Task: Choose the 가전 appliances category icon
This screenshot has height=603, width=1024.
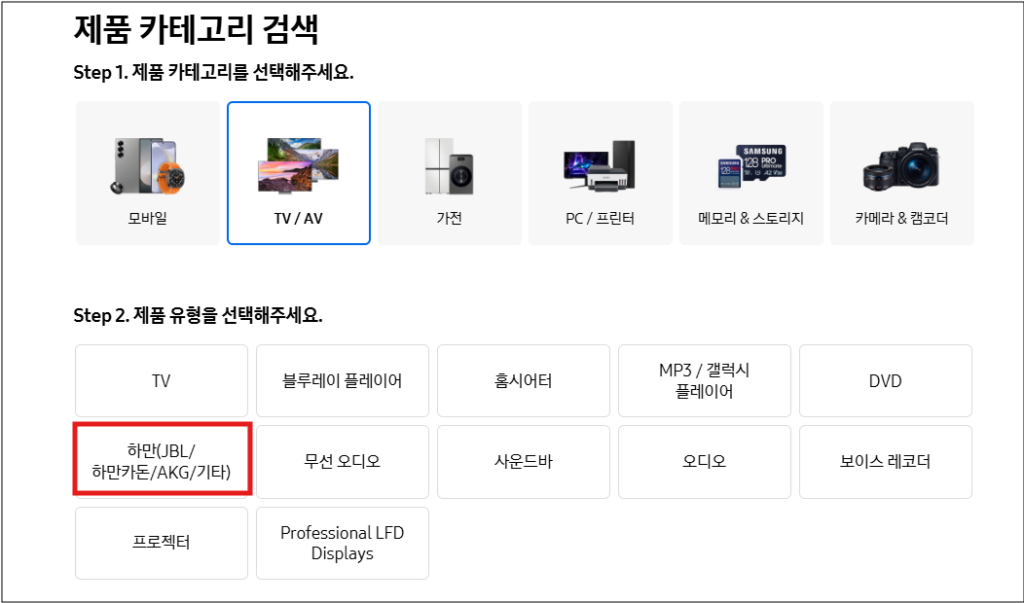Action: click(x=449, y=172)
